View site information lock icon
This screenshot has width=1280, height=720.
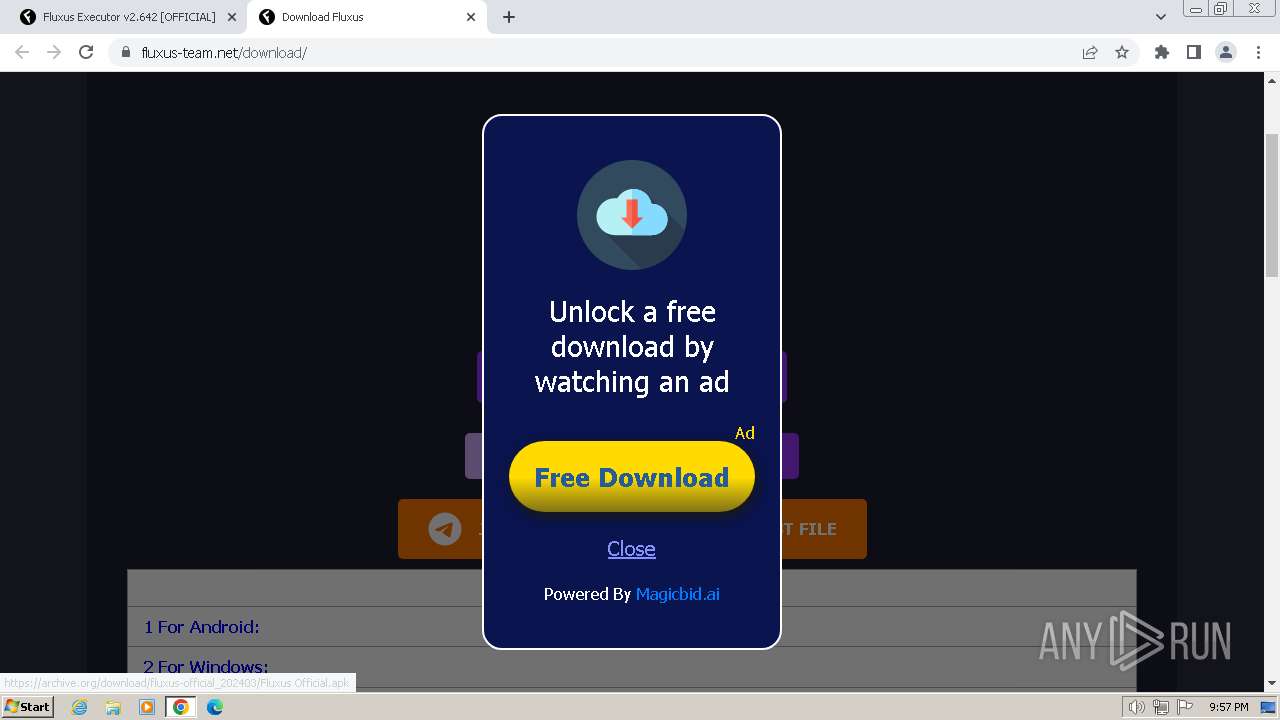pos(126,52)
